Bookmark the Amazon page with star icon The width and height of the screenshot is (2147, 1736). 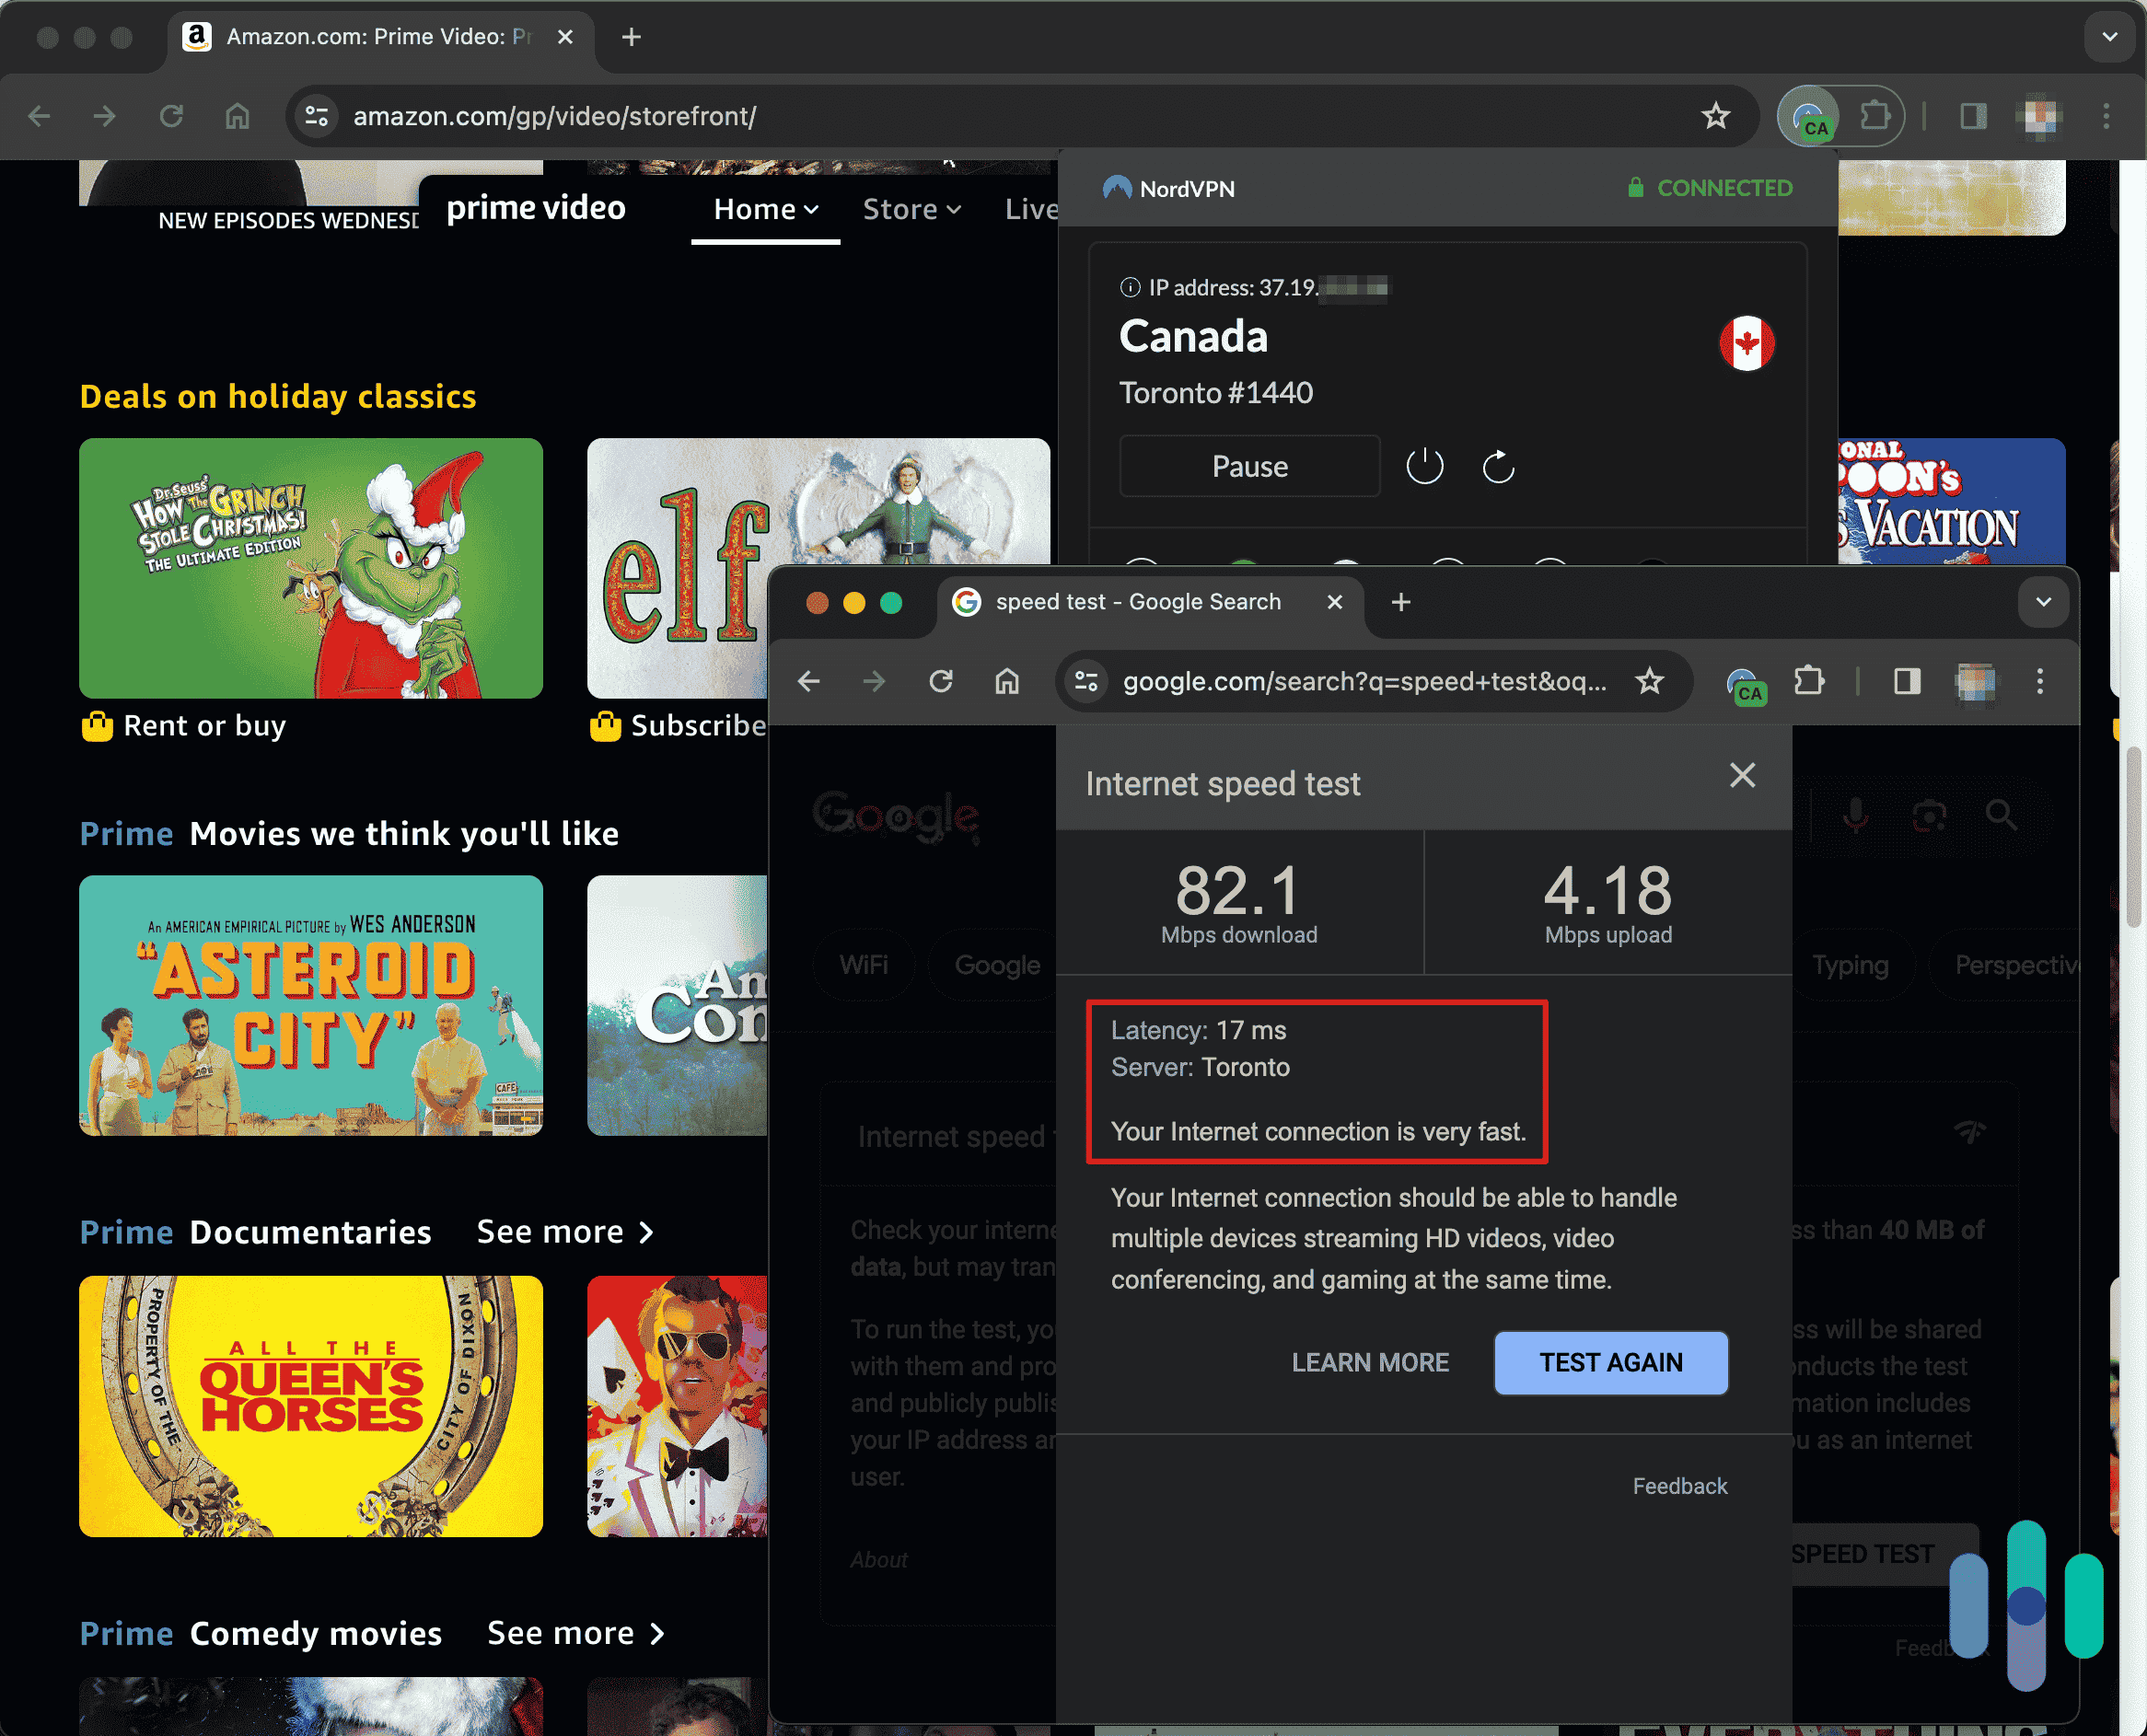(1715, 116)
